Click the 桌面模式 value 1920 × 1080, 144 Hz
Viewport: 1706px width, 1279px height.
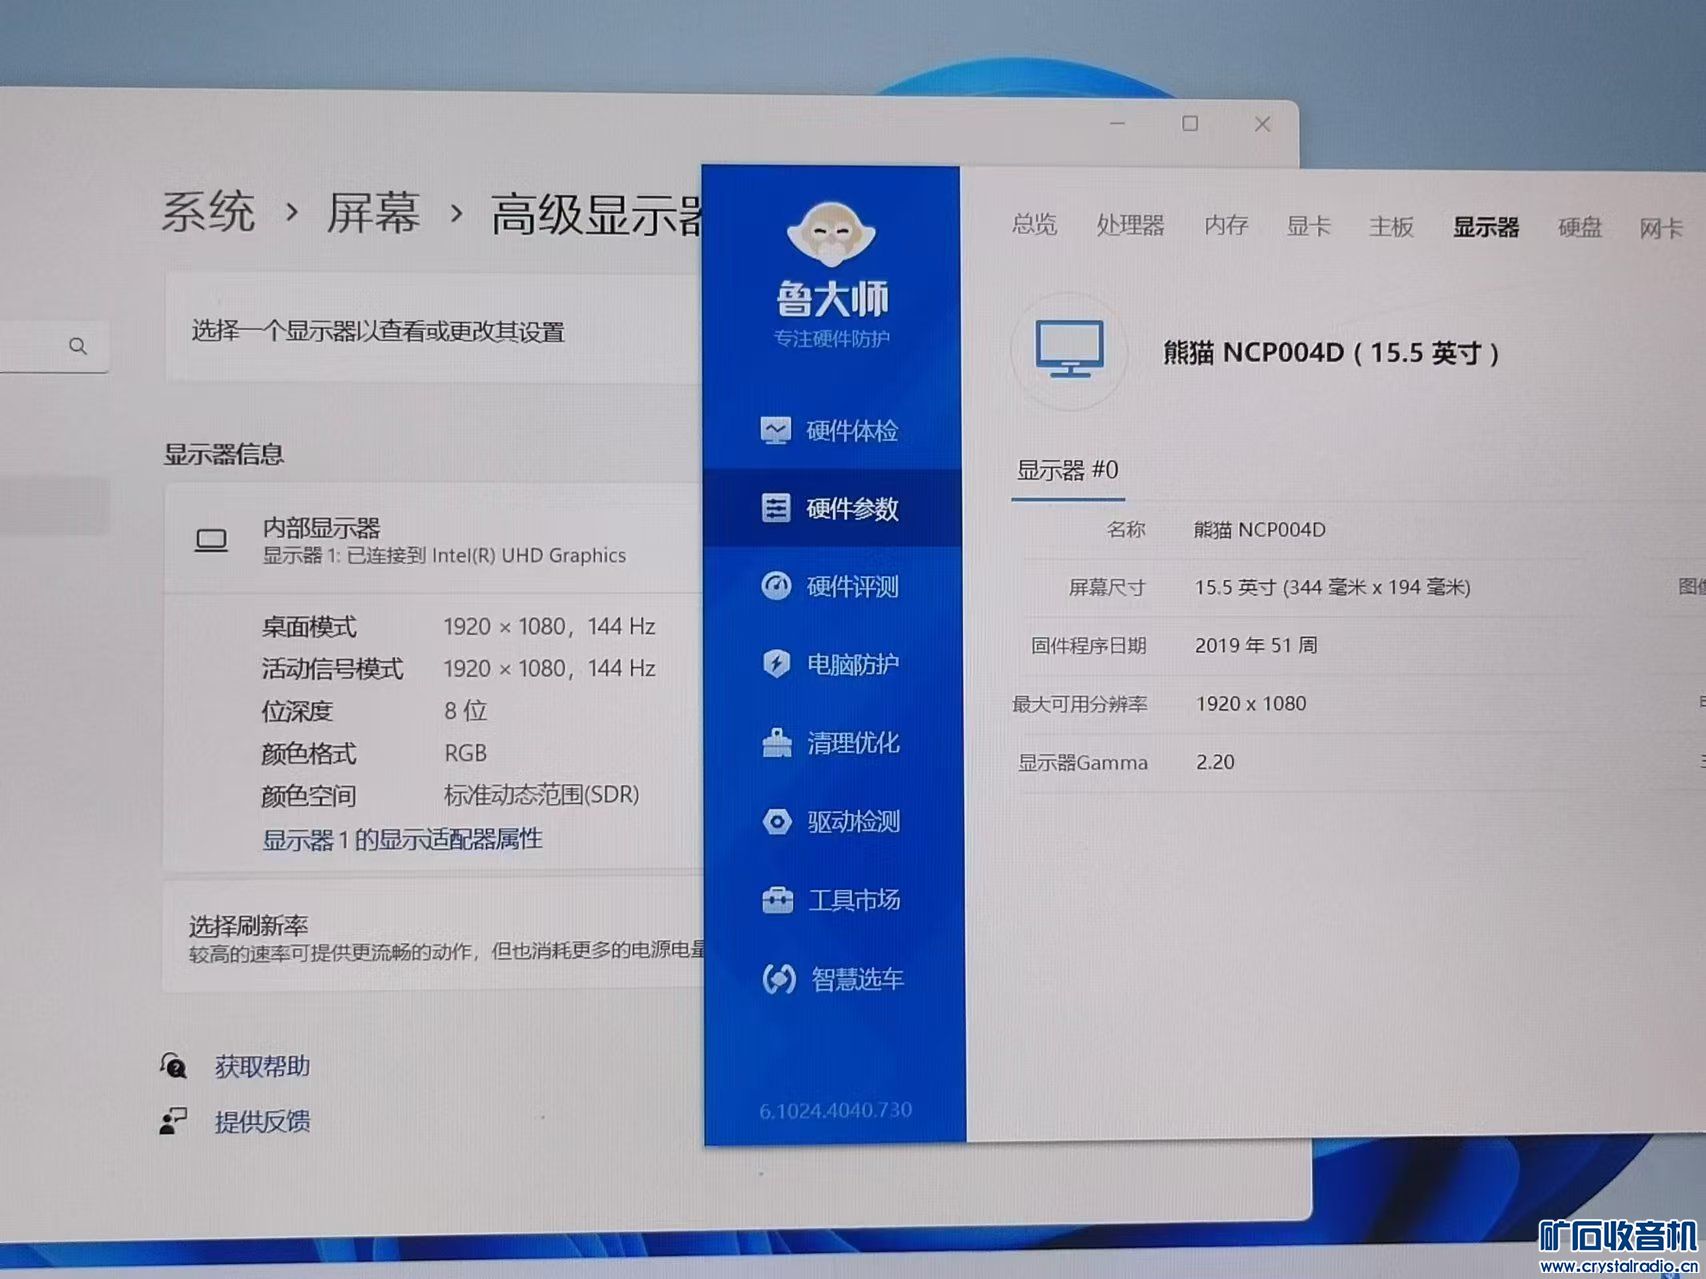click(549, 626)
